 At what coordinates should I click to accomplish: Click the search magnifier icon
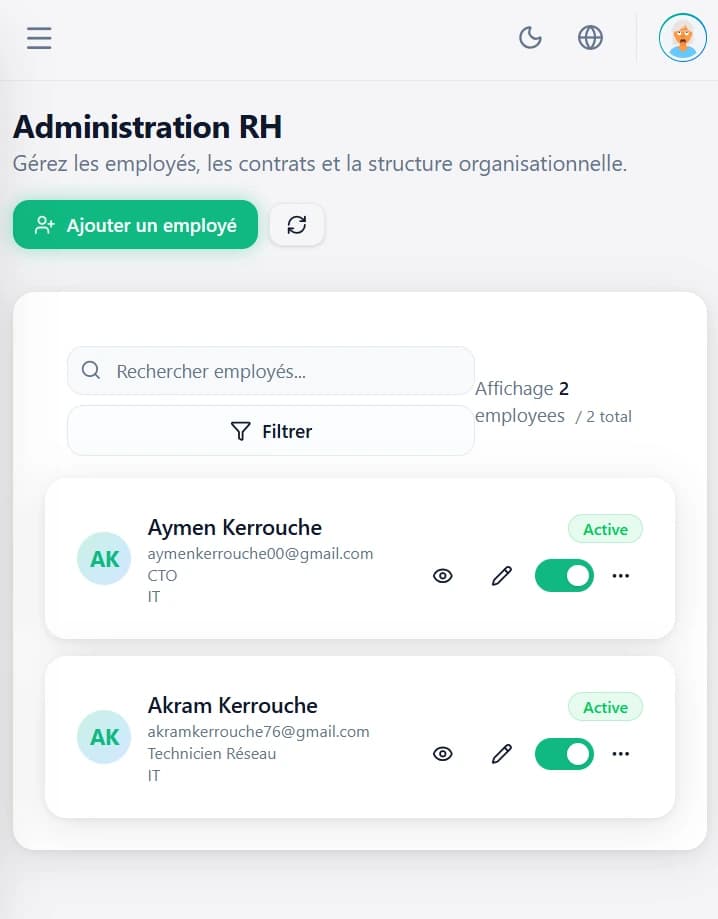pyautogui.click(x=91, y=370)
